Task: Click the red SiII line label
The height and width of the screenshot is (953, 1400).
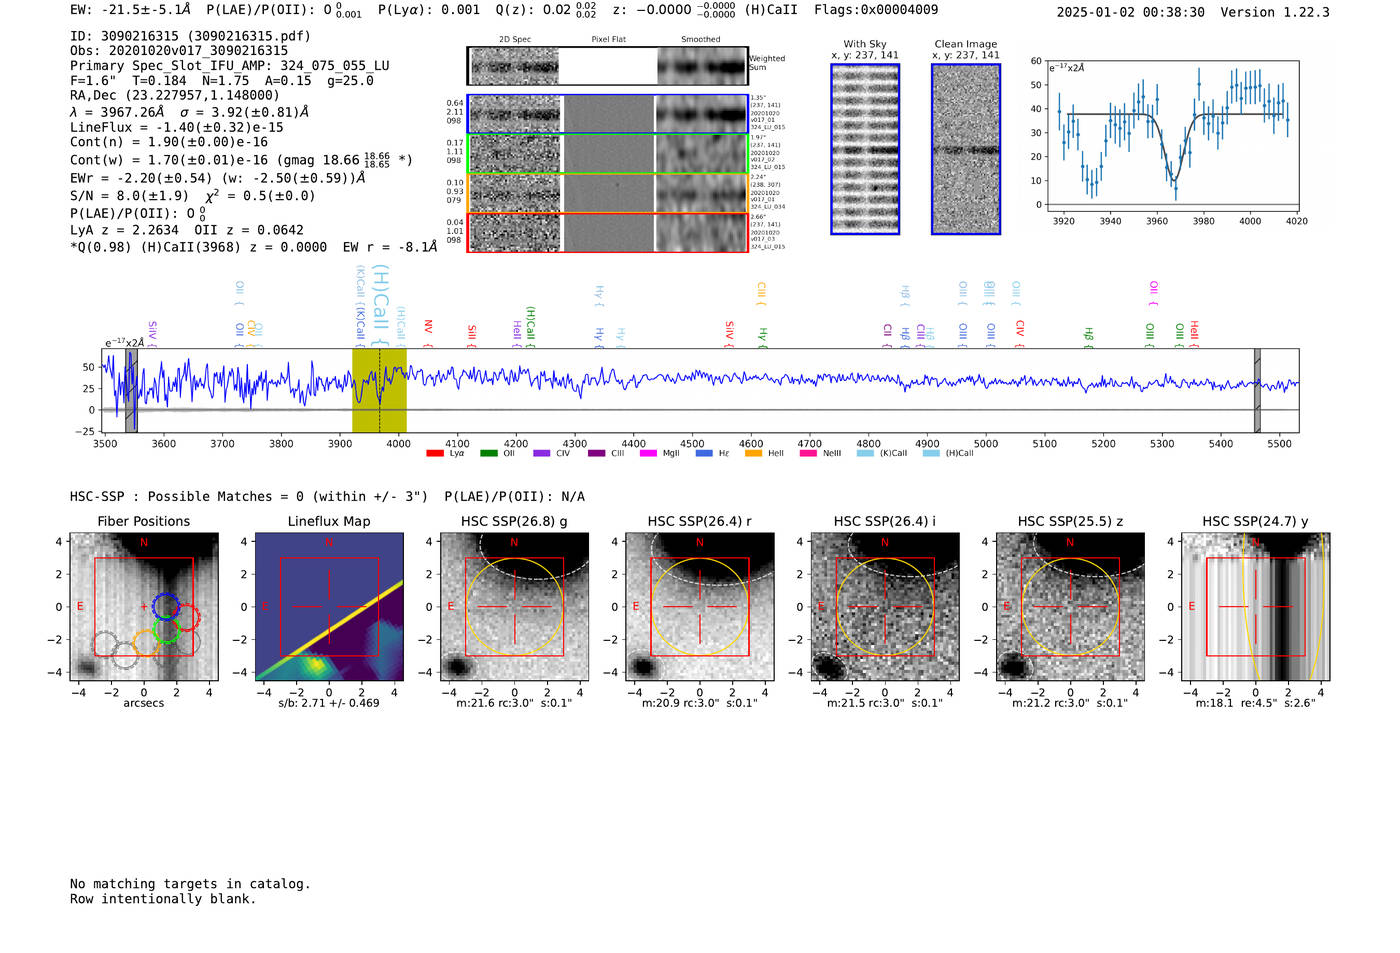Action: 472,334
